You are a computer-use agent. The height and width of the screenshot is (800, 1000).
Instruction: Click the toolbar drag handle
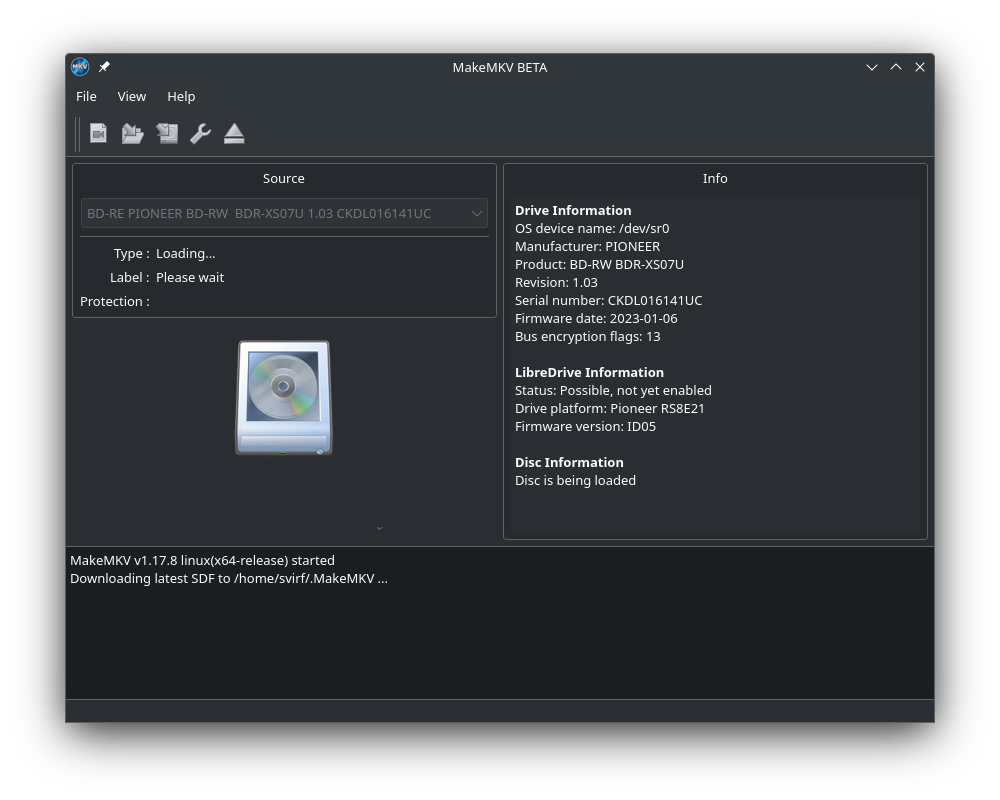coord(77,134)
